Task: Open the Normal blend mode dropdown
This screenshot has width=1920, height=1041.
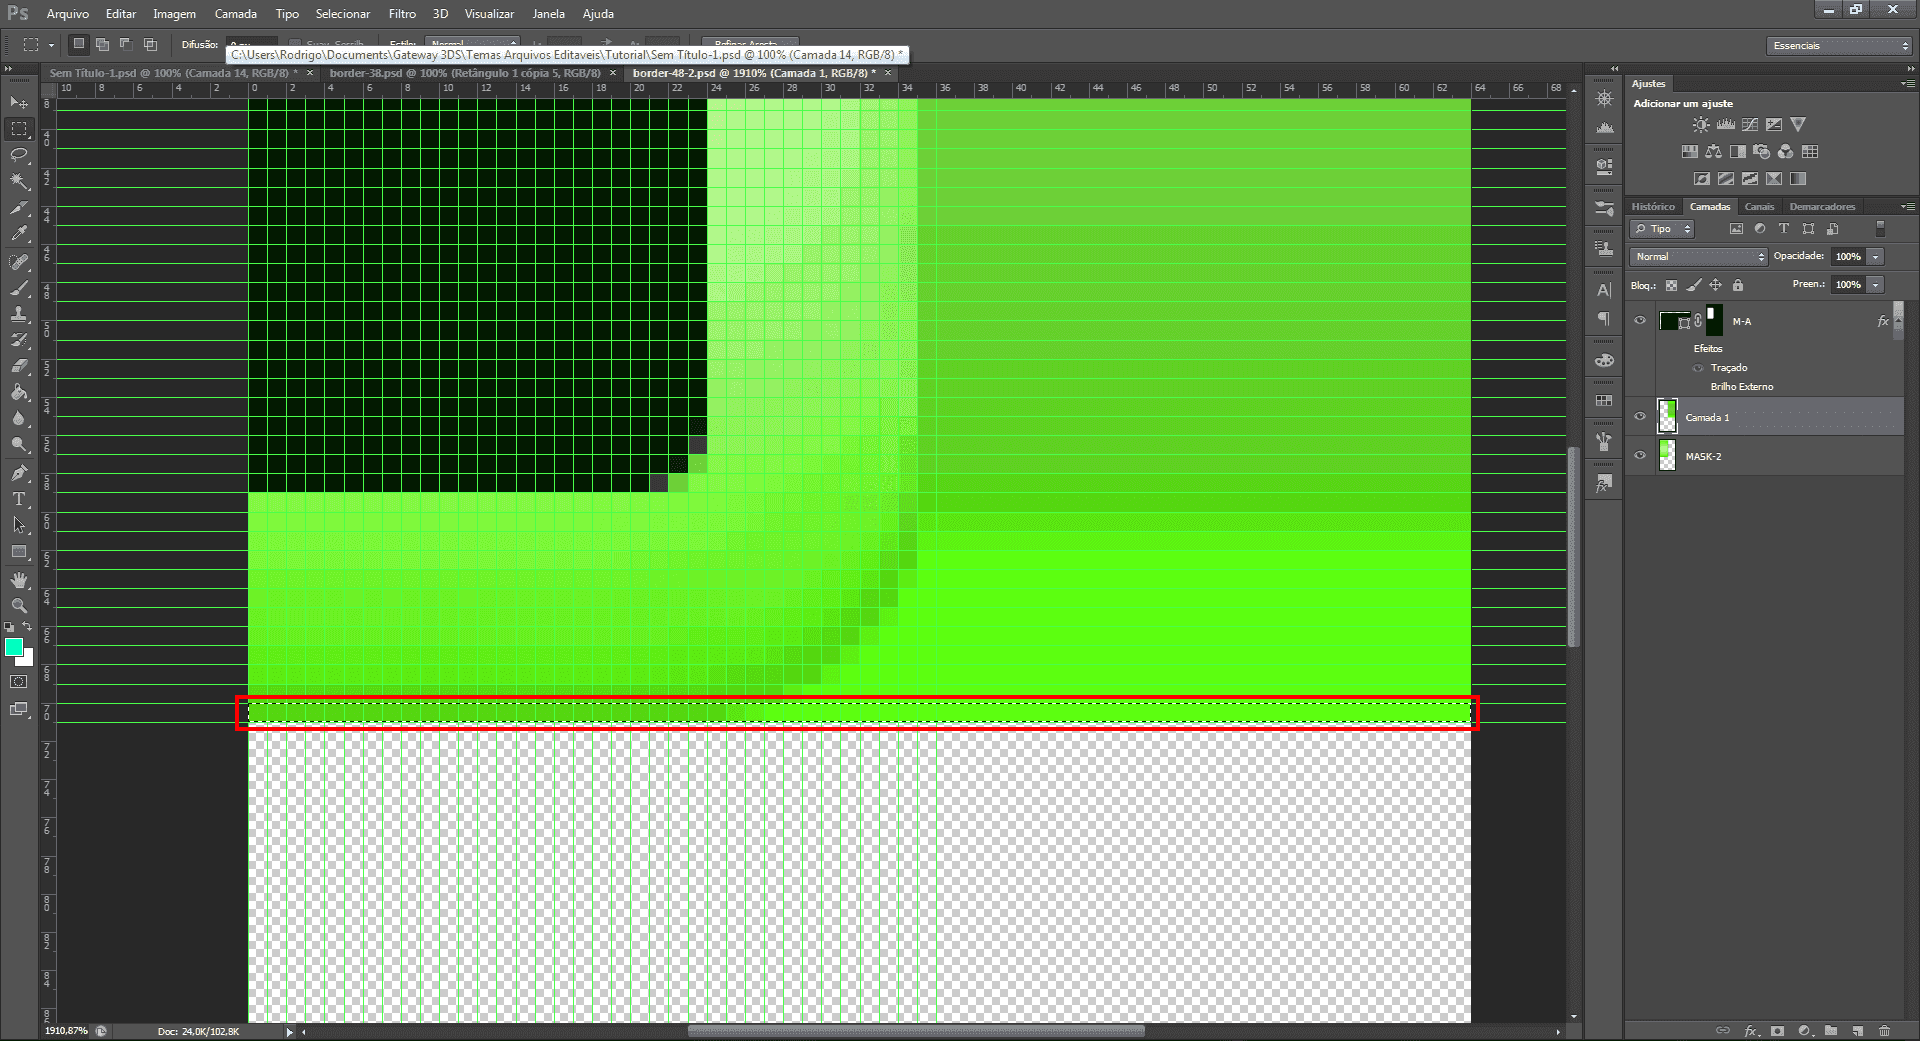Action: 1699,257
